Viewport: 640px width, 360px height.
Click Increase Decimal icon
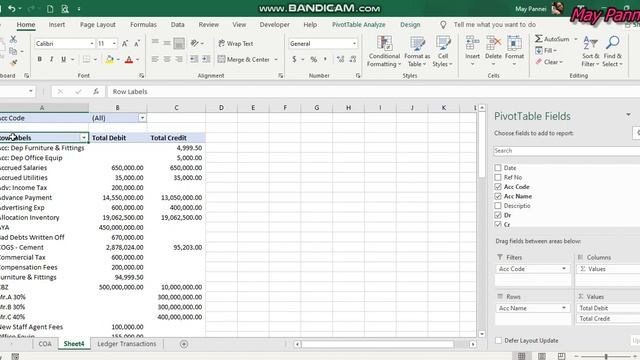[340, 60]
